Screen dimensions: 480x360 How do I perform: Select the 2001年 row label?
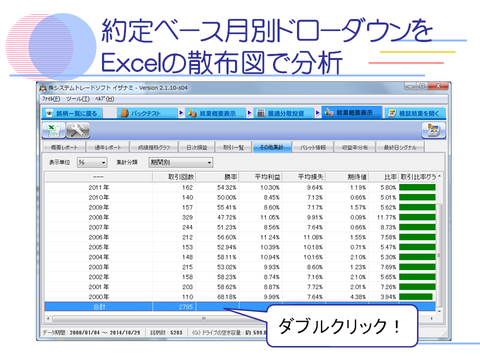pyautogui.click(x=99, y=287)
